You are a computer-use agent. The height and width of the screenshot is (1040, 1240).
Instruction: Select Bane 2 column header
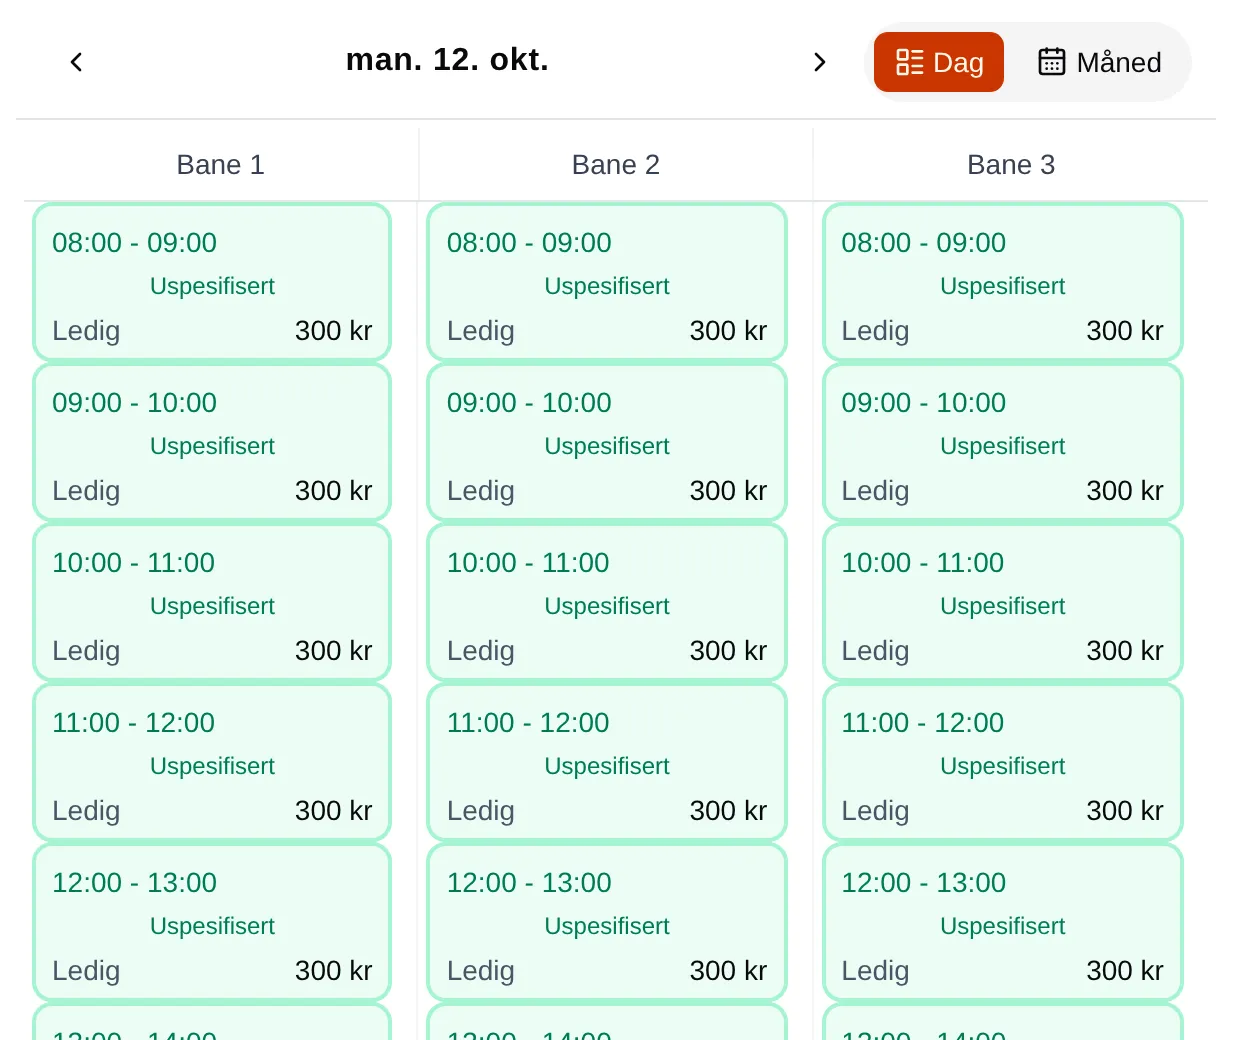(616, 165)
